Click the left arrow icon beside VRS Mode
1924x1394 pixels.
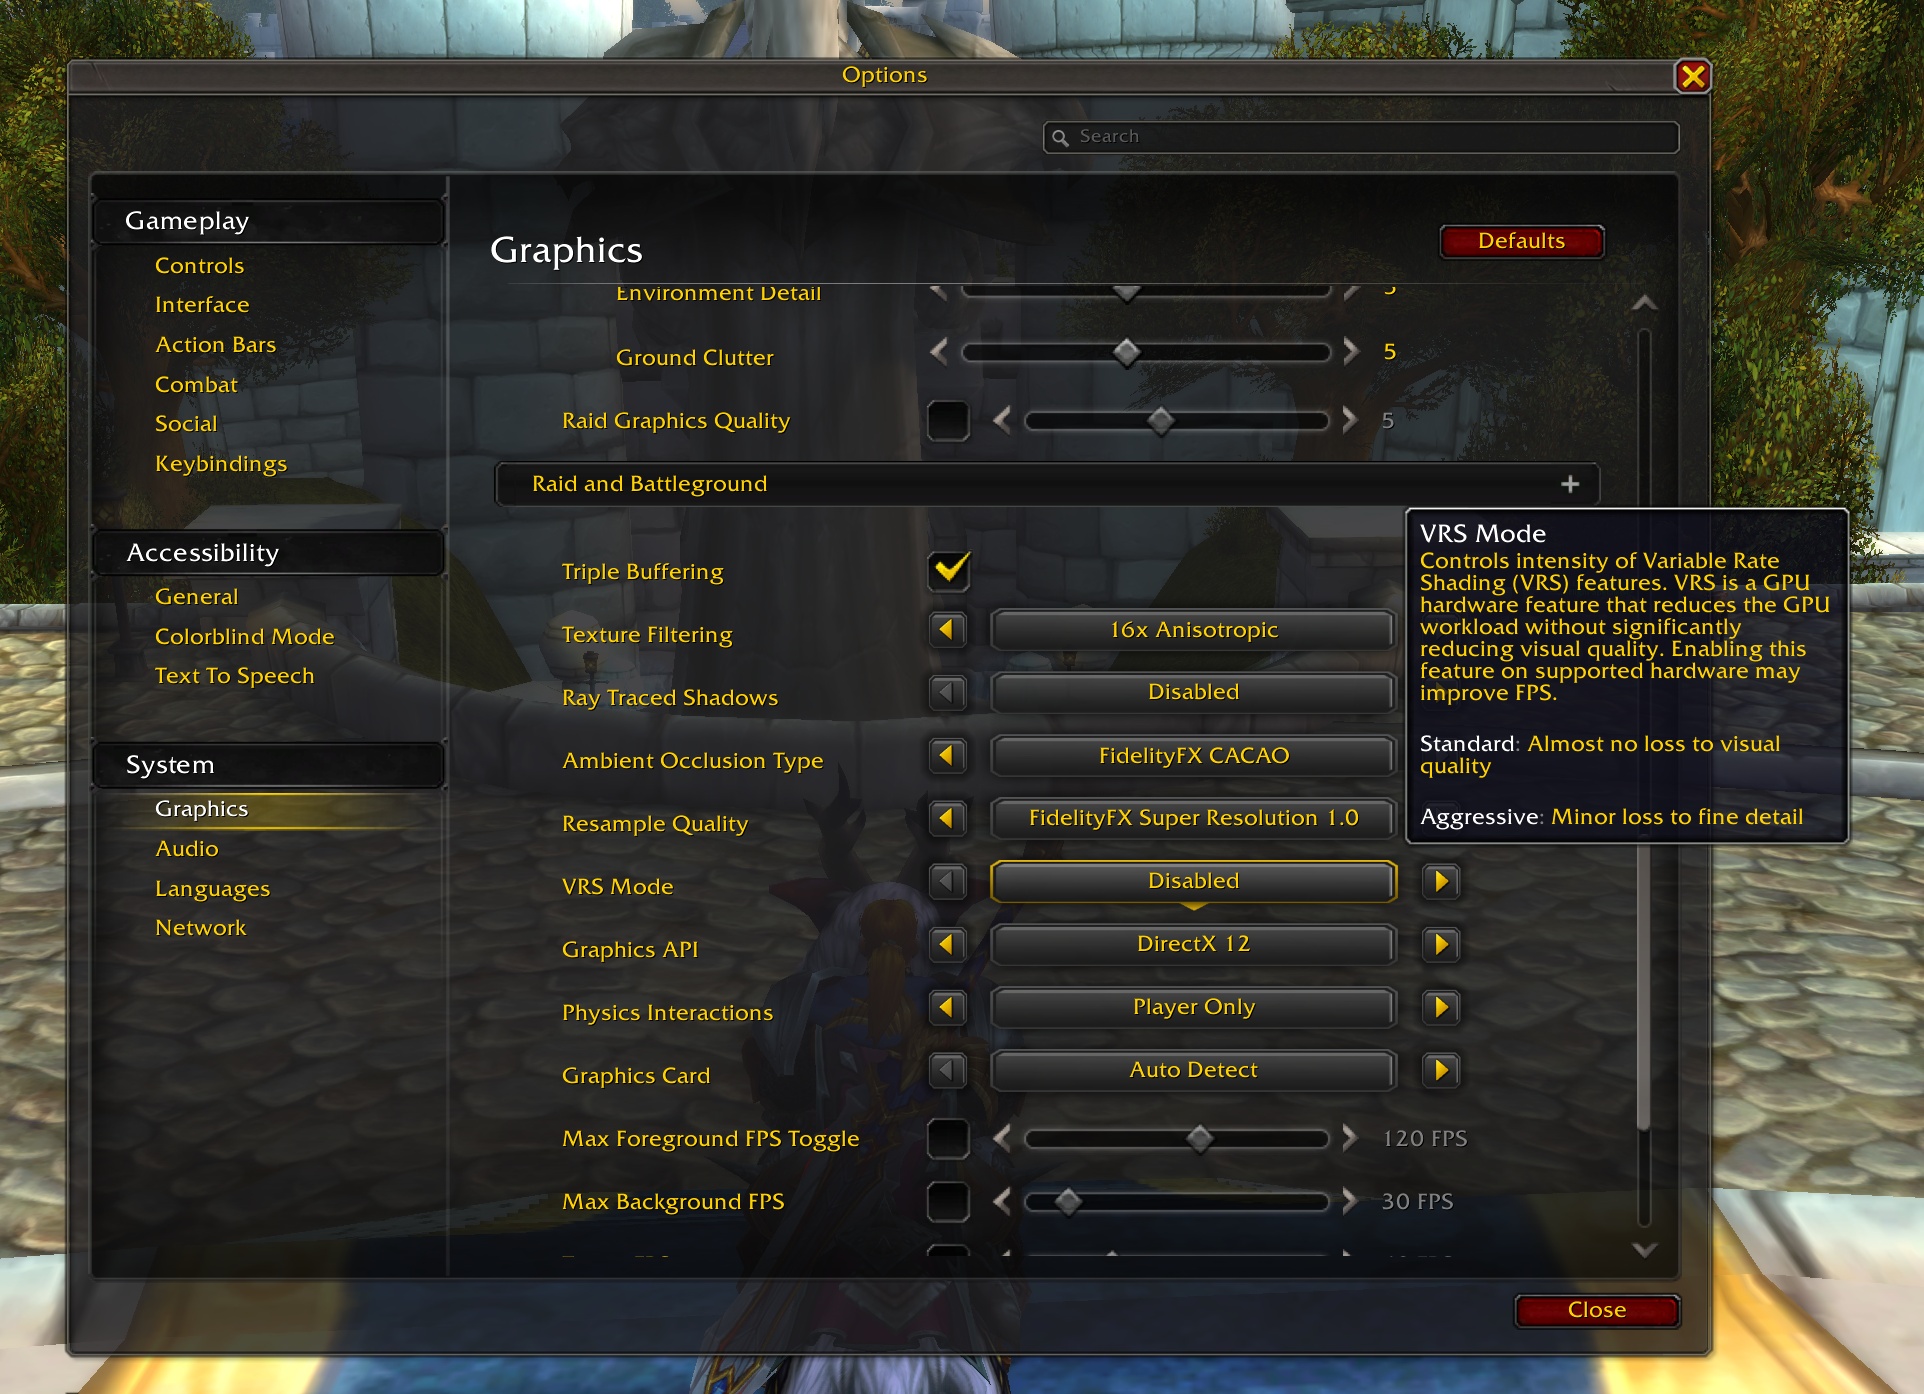[947, 882]
